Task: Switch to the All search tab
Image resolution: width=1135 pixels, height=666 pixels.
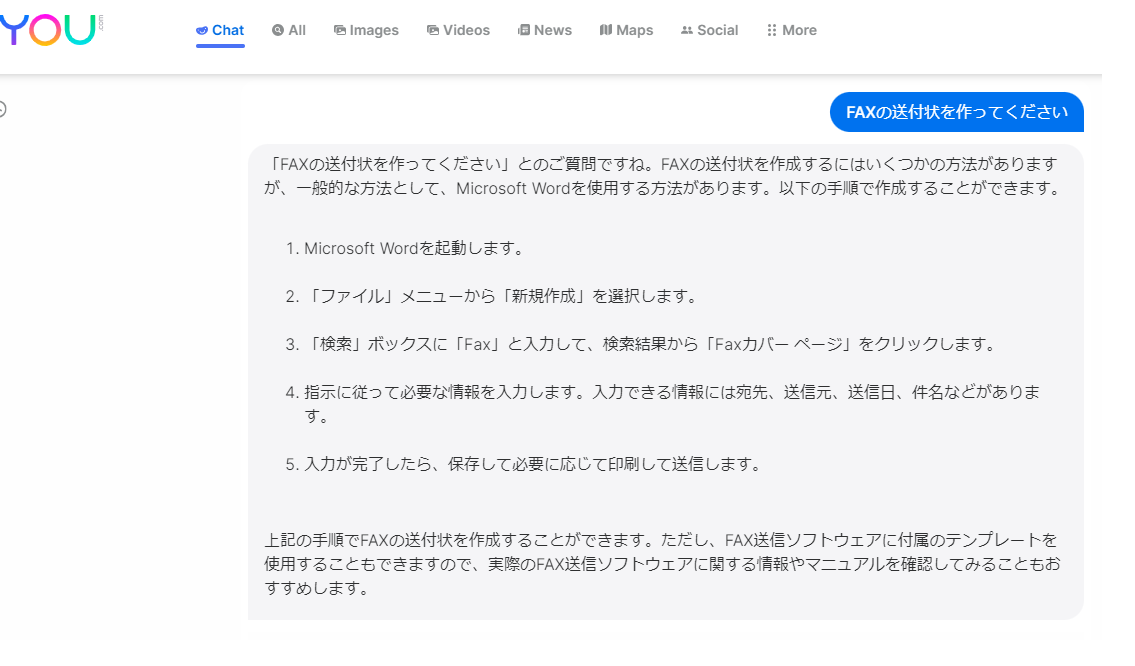Action: point(289,30)
